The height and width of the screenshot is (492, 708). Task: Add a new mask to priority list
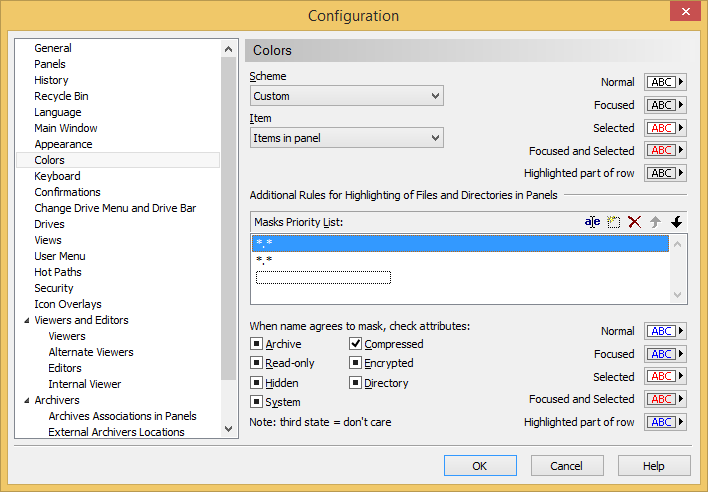point(613,222)
